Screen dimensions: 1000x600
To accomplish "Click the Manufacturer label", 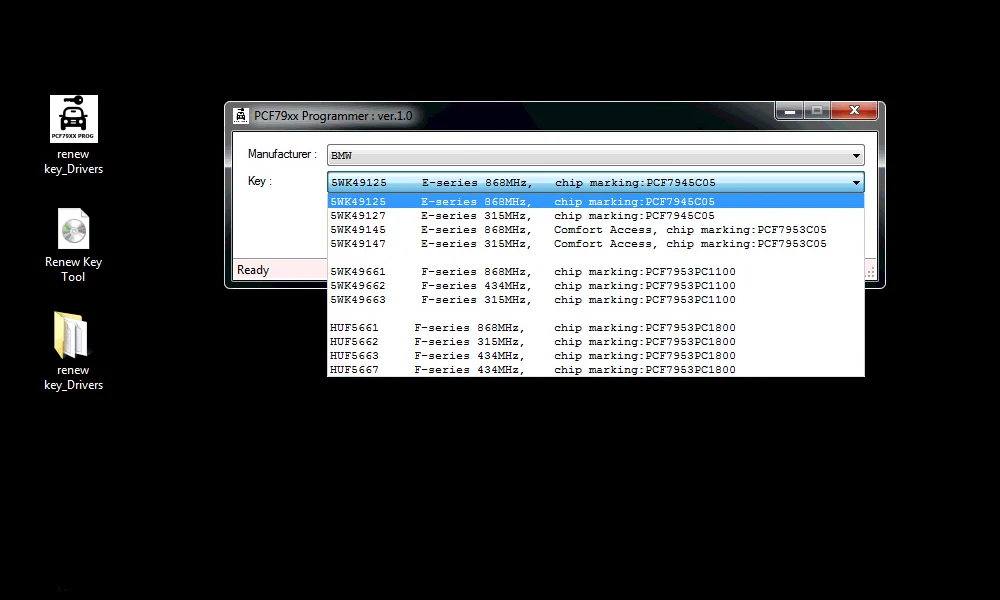I will (x=282, y=154).
